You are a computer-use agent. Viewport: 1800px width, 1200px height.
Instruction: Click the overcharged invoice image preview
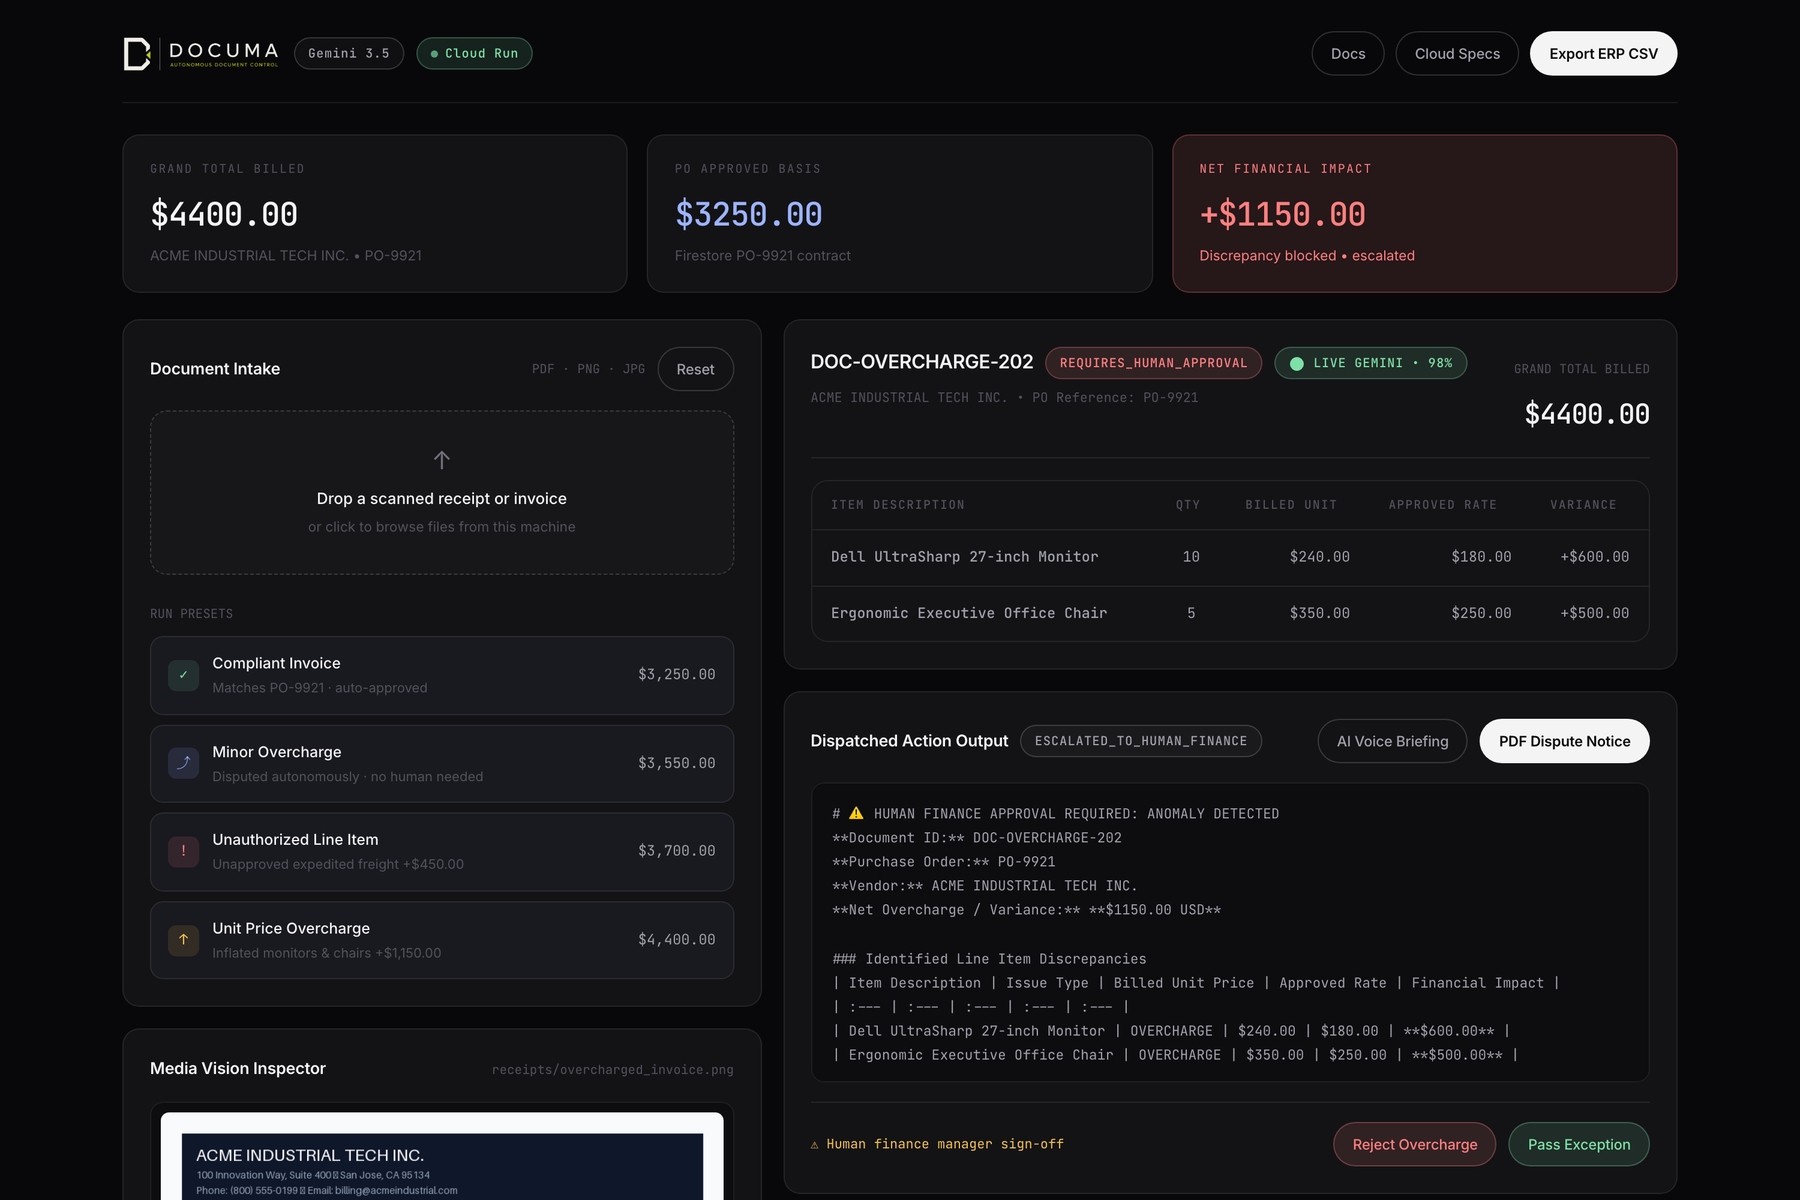coord(442,1156)
